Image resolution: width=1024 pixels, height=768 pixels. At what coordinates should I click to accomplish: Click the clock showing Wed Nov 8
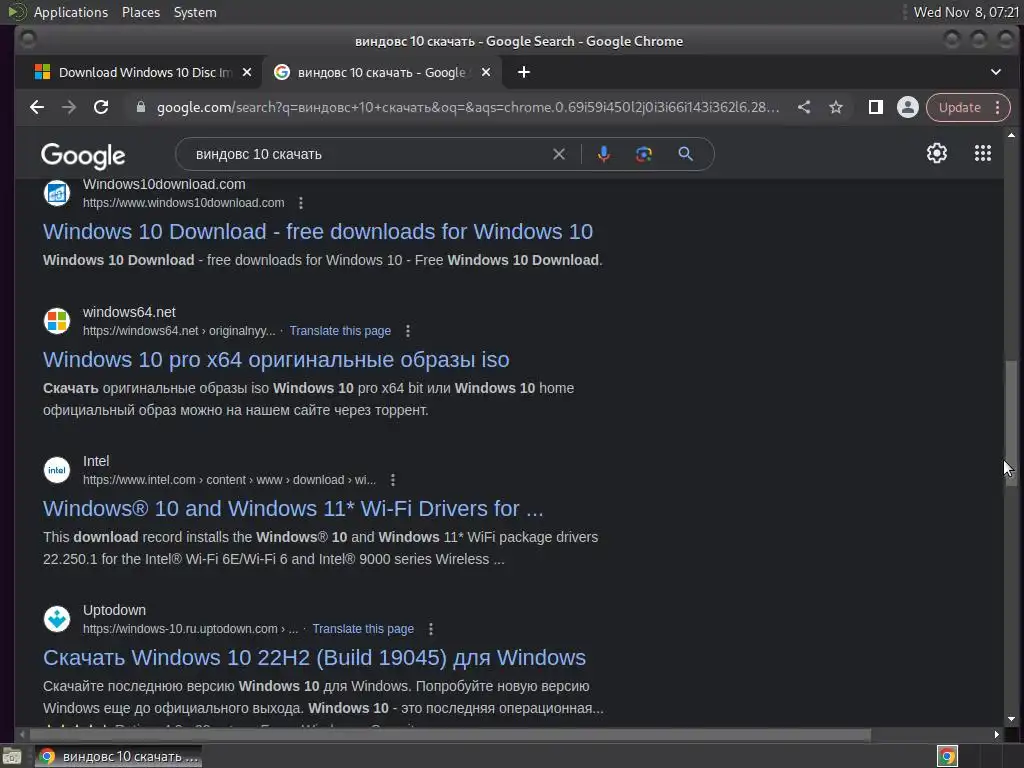tap(966, 12)
